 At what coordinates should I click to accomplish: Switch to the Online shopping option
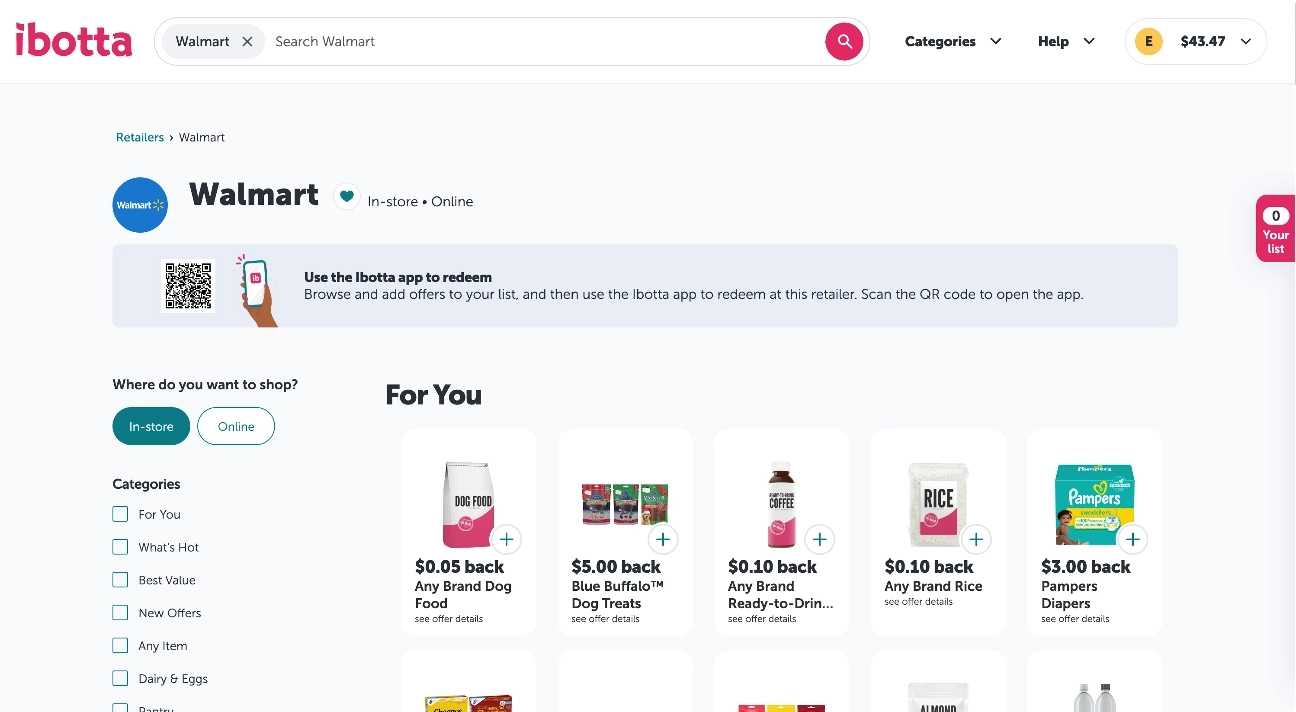pos(236,426)
